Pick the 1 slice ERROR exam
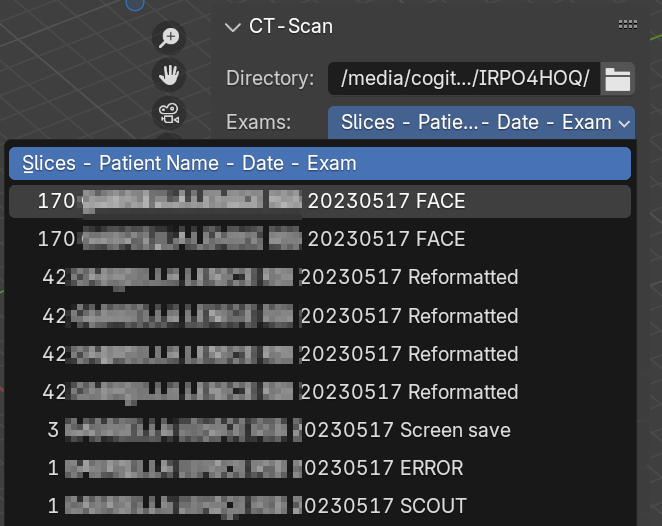The image size is (662, 526). [x=320, y=468]
